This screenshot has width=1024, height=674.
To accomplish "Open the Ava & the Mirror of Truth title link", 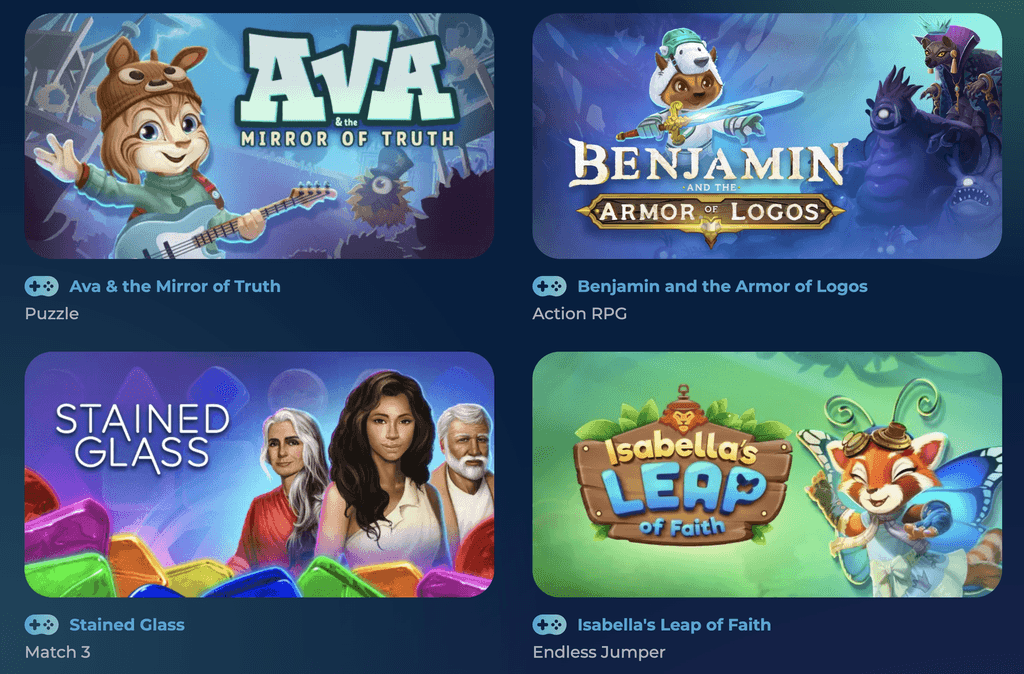I will click(175, 286).
